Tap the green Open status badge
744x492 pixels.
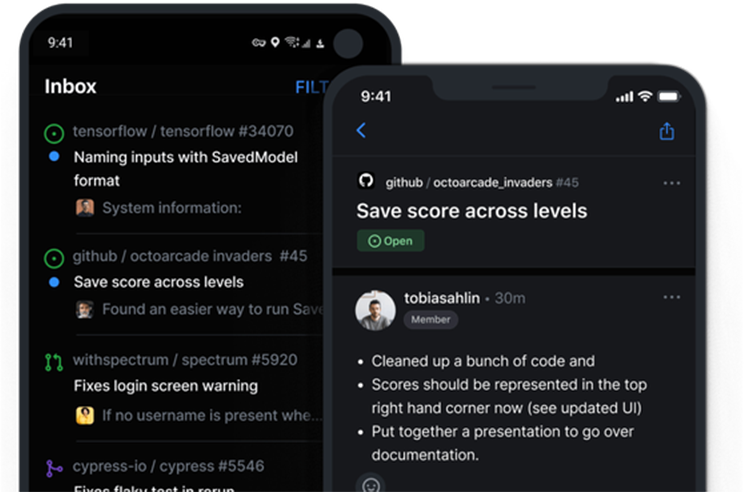pyautogui.click(x=391, y=241)
